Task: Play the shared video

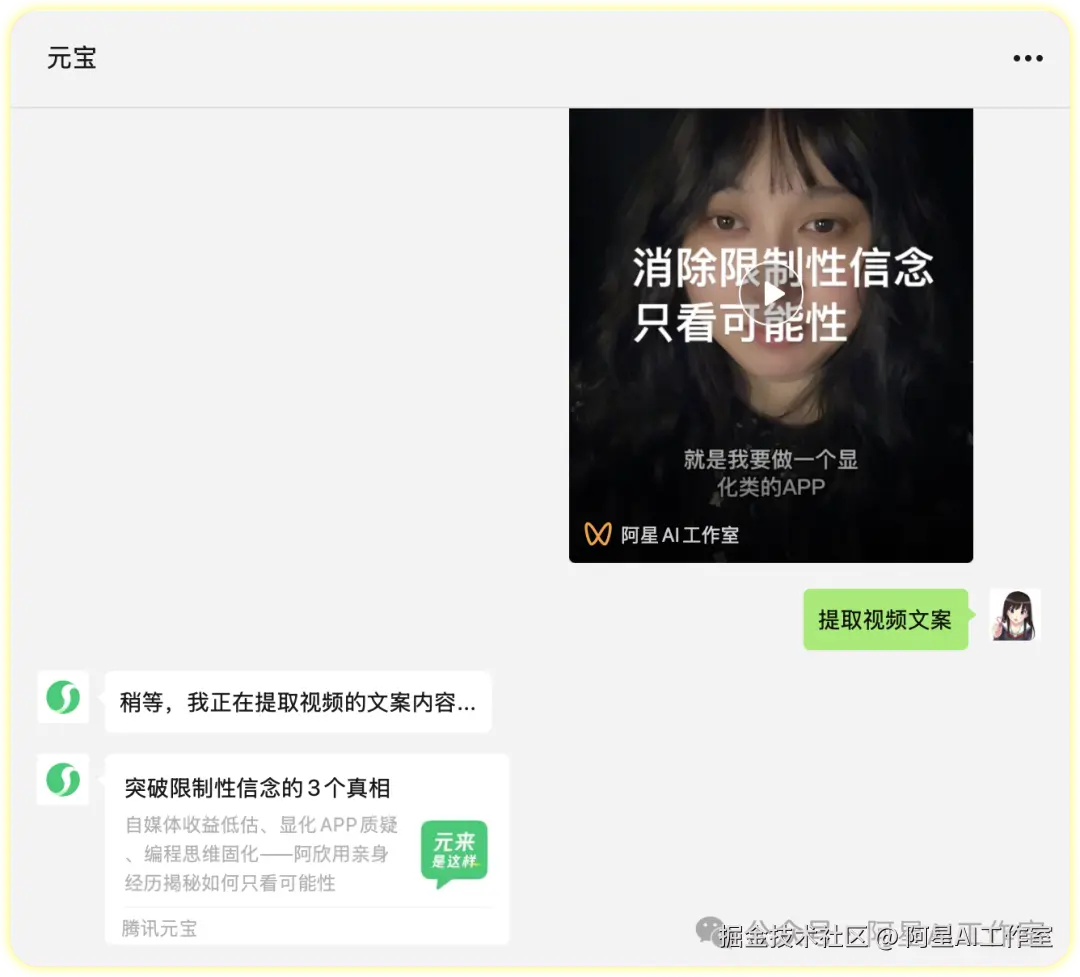Action: coord(771,295)
